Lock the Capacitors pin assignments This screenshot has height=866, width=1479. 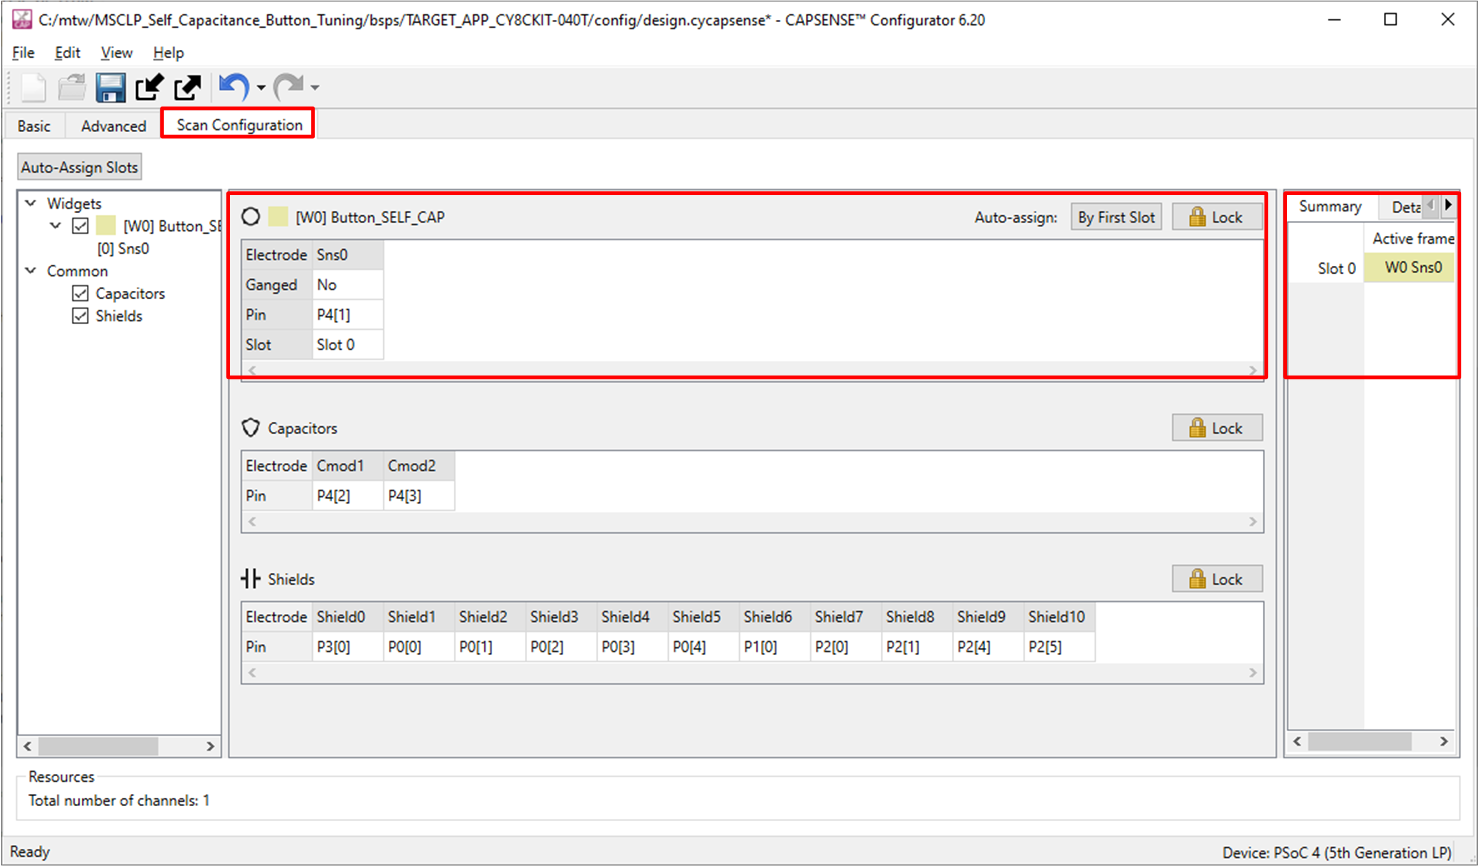point(1216,428)
